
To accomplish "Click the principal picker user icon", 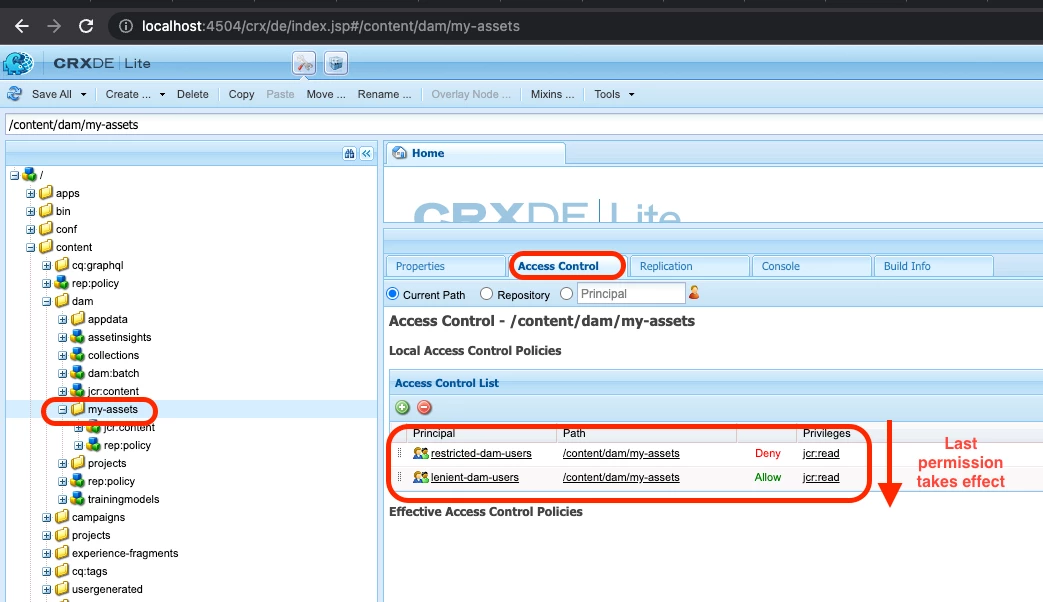I will pyautogui.click(x=694, y=292).
